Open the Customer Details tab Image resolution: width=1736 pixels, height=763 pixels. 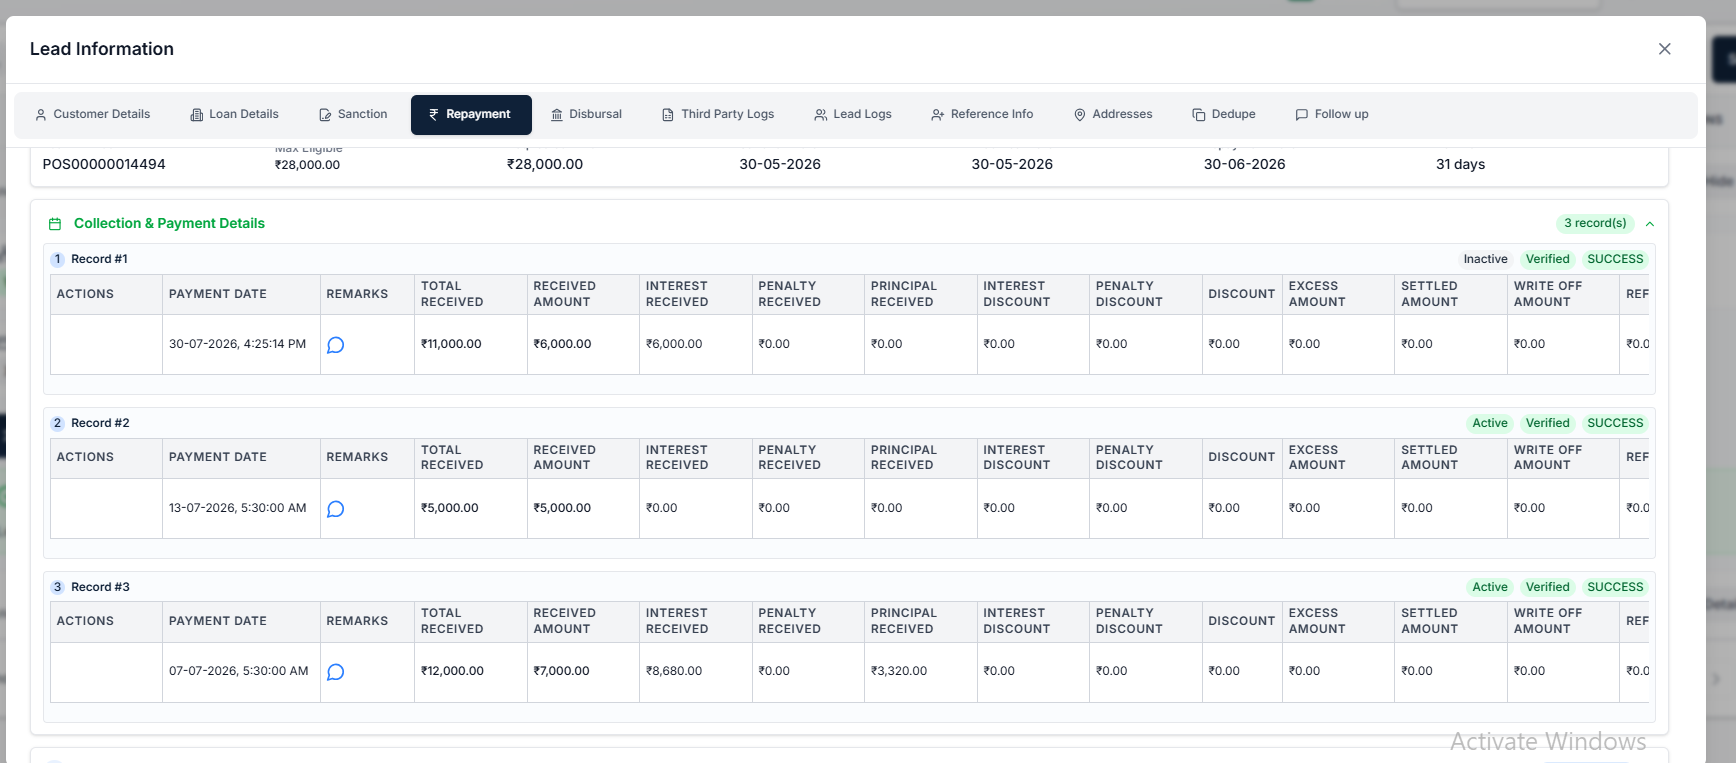(x=92, y=114)
